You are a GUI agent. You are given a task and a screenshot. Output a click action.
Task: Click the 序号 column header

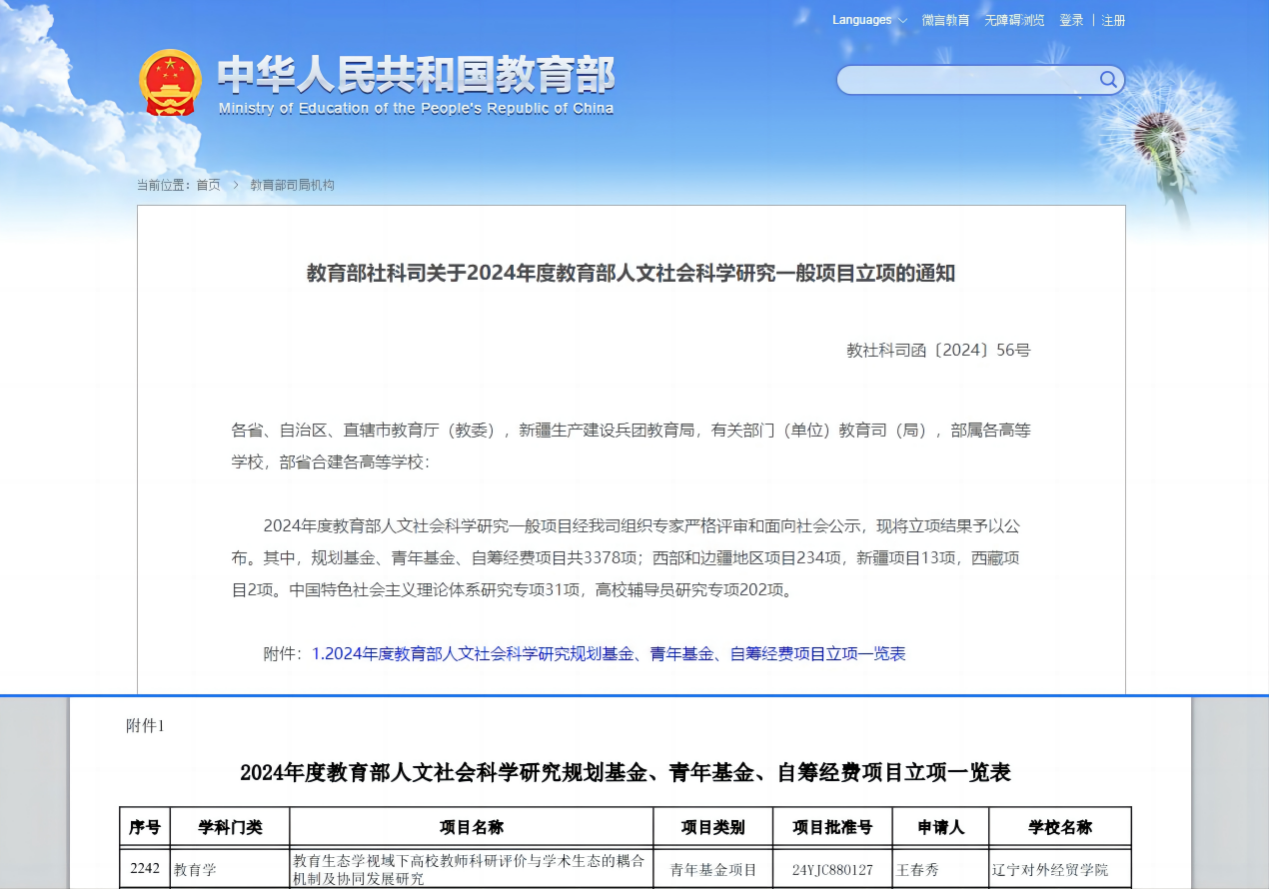point(145,827)
